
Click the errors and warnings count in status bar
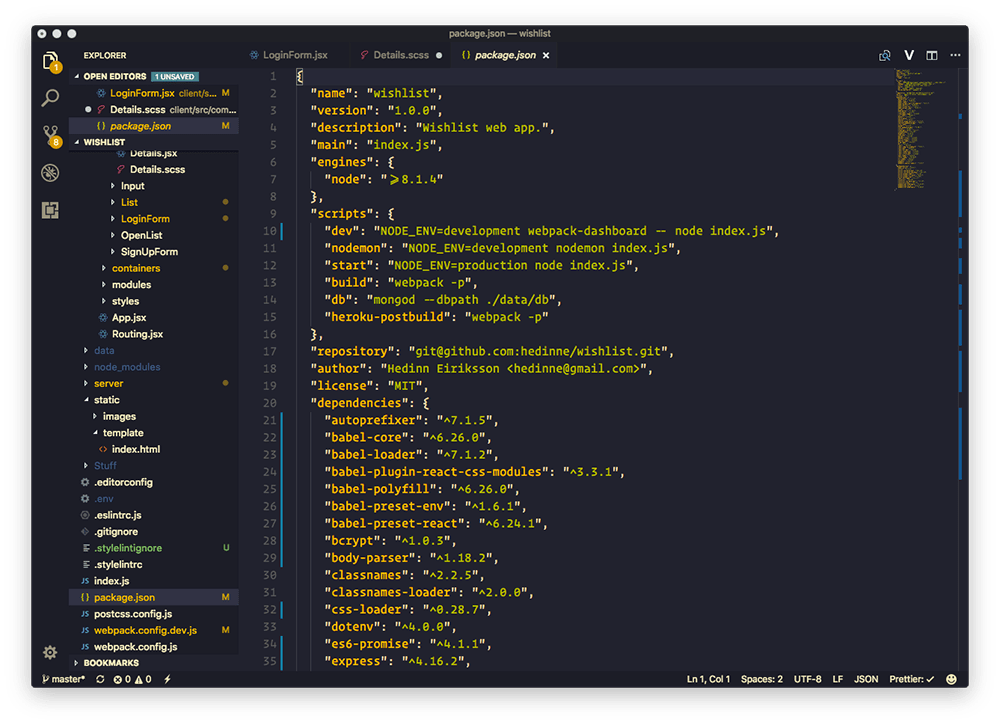pyautogui.click(x=133, y=680)
